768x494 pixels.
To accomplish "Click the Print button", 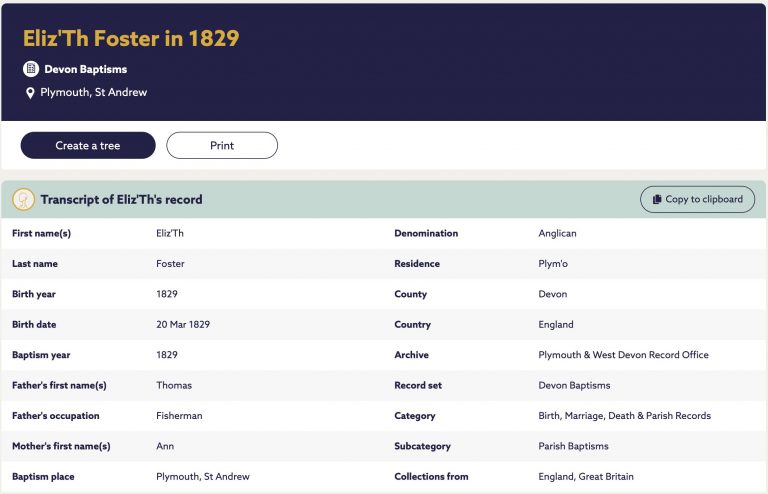I will point(222,145).
